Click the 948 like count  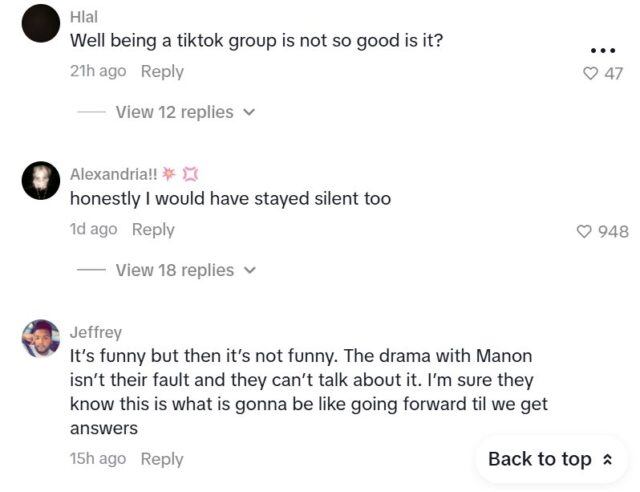tap(613, 231)
